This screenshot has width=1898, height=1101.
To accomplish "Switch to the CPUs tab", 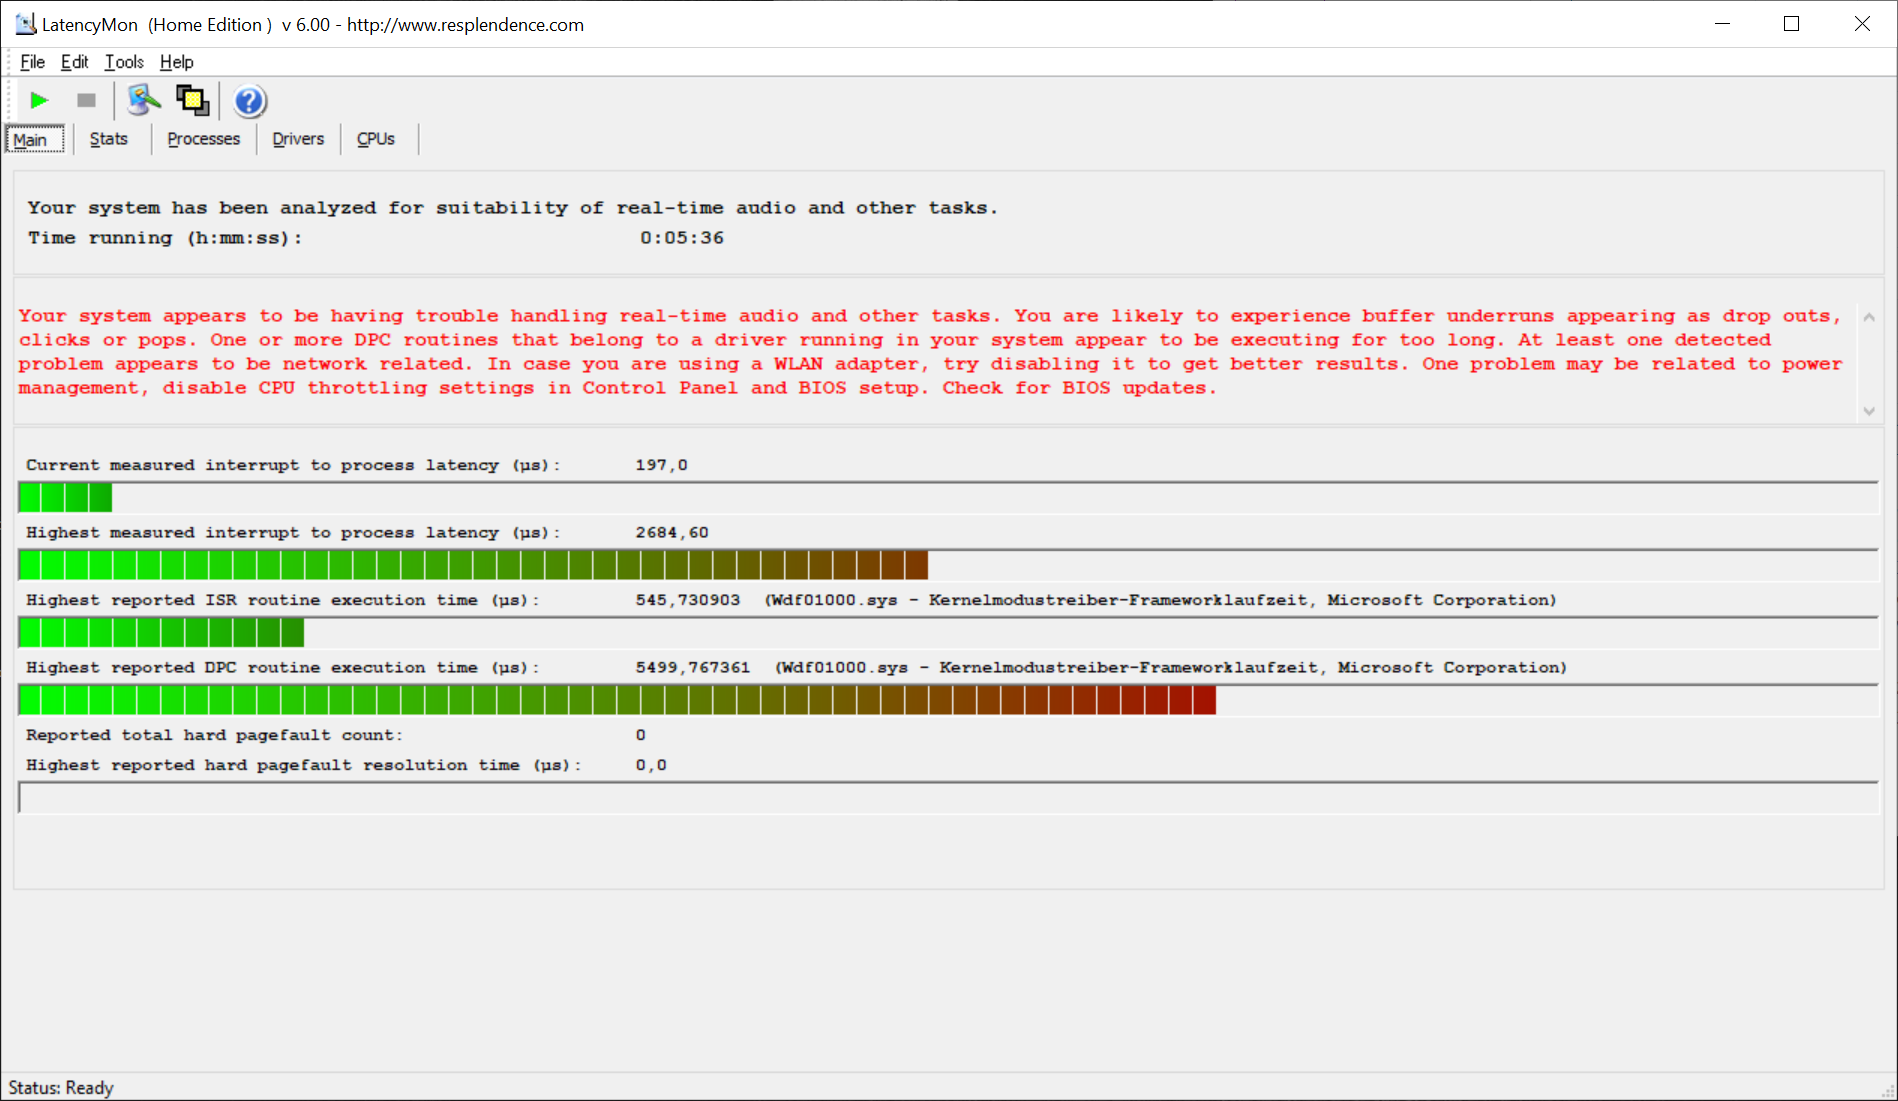I will click(376, 139).
